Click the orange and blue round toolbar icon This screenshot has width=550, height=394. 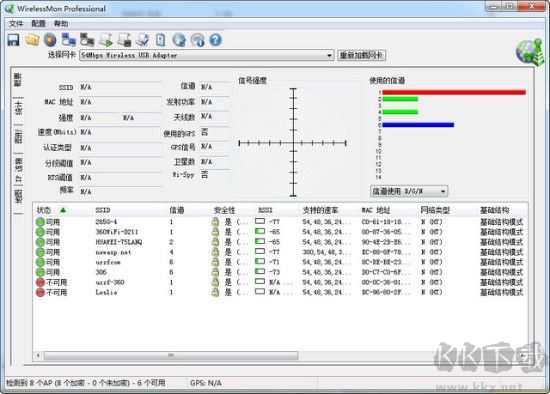(50, 40)
